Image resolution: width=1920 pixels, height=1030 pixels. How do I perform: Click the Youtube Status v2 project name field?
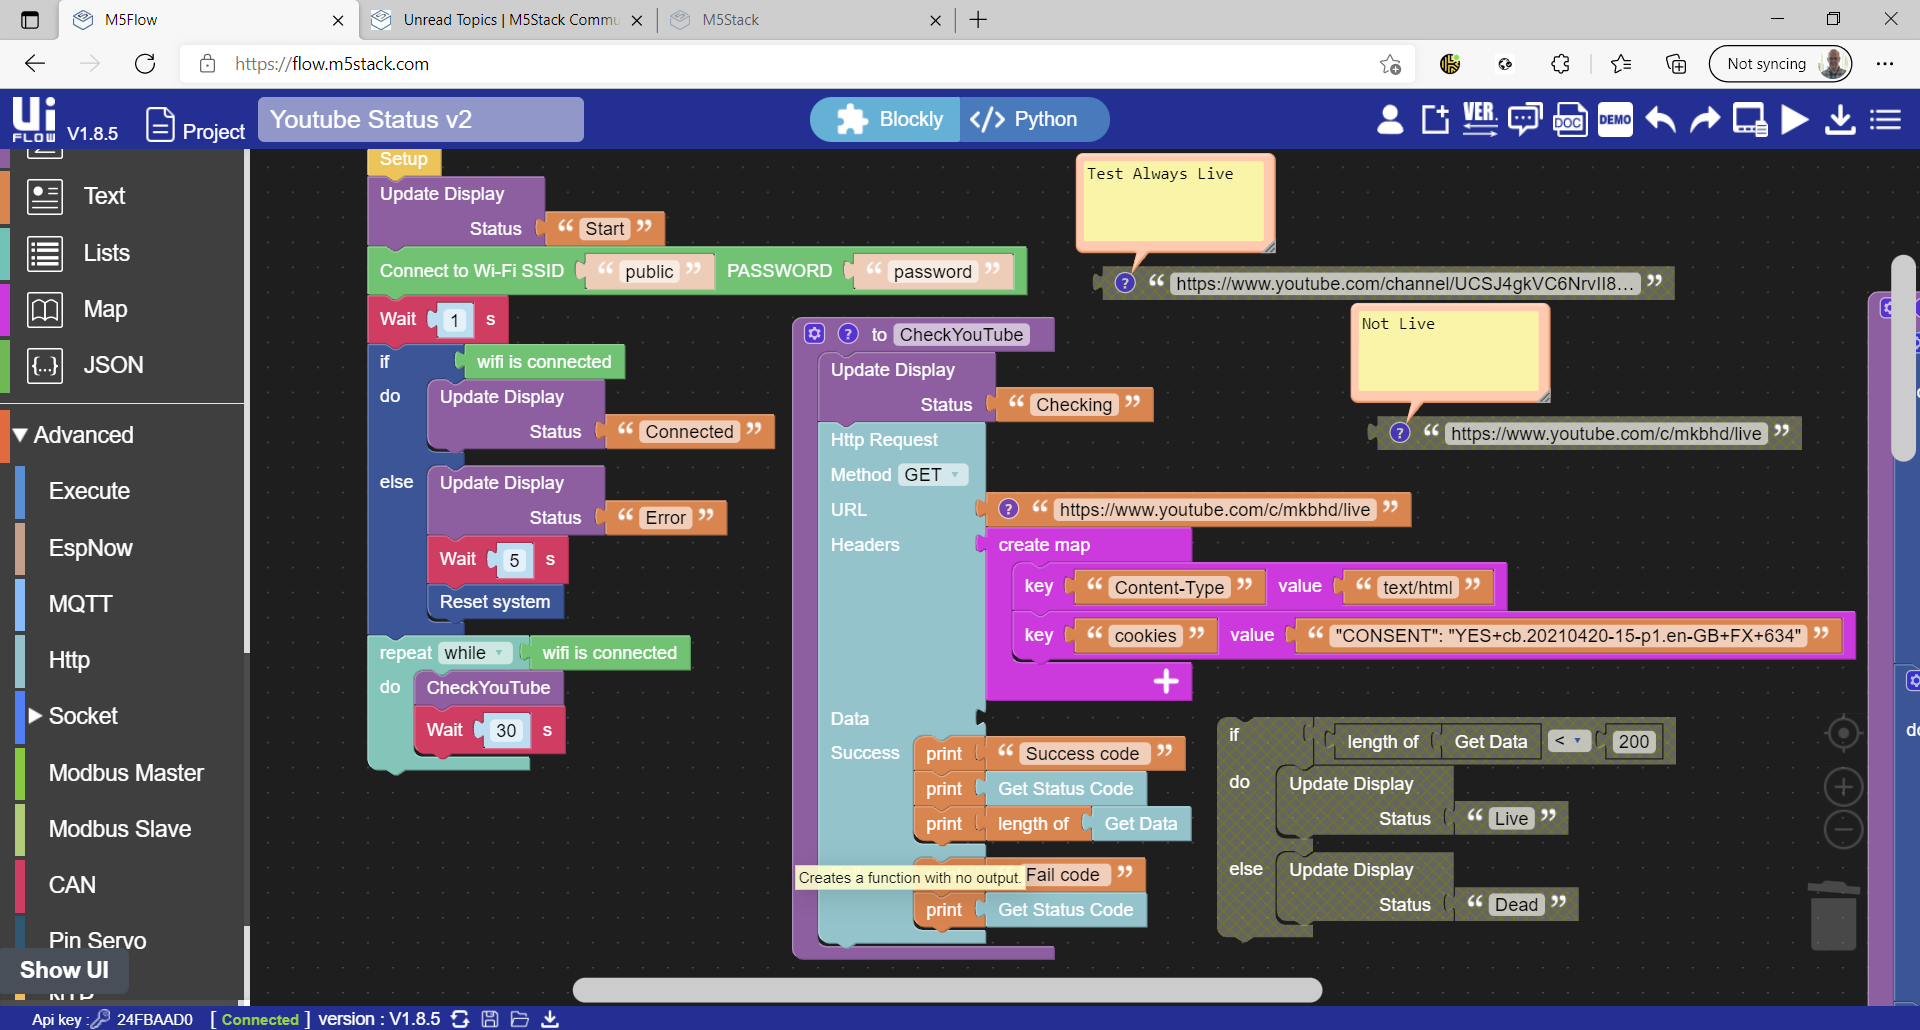click(x=421, y=120)
